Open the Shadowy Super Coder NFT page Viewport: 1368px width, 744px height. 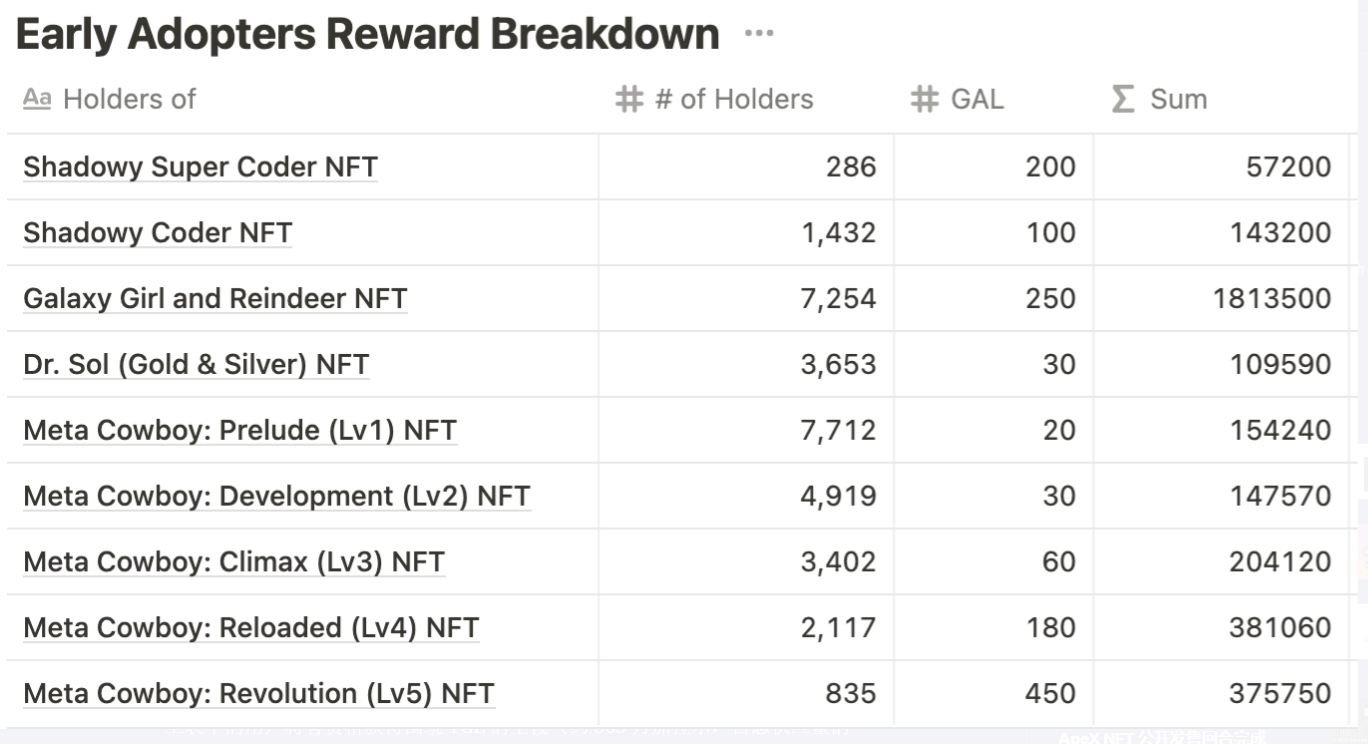tap(200, 167)
